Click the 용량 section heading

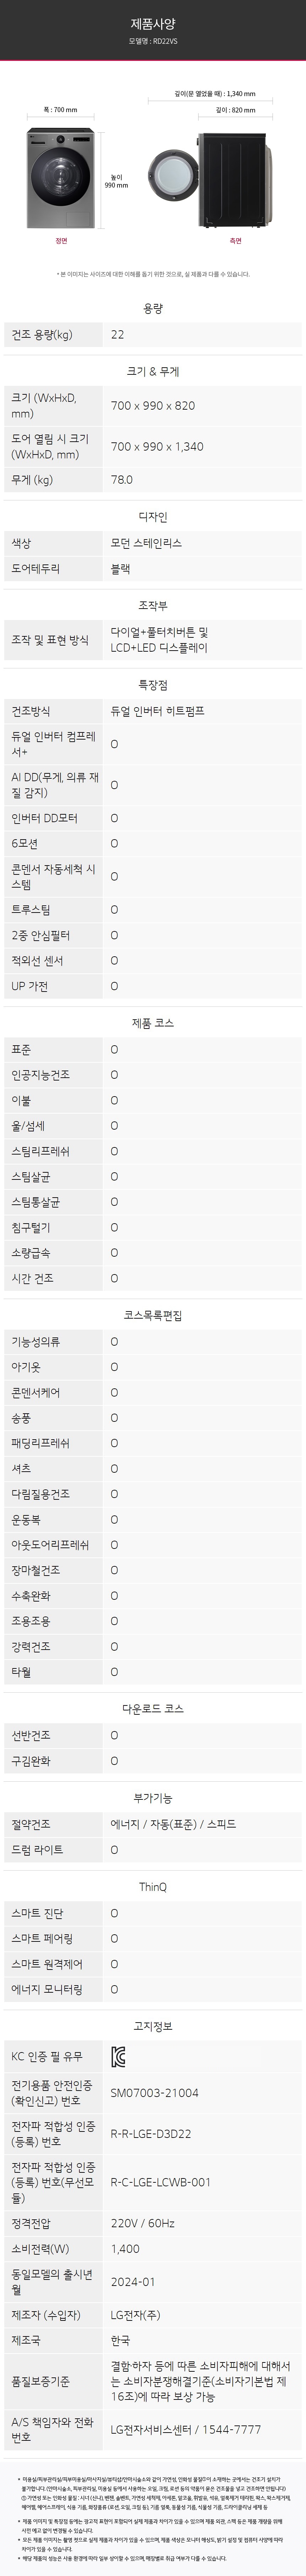[153, 309]
